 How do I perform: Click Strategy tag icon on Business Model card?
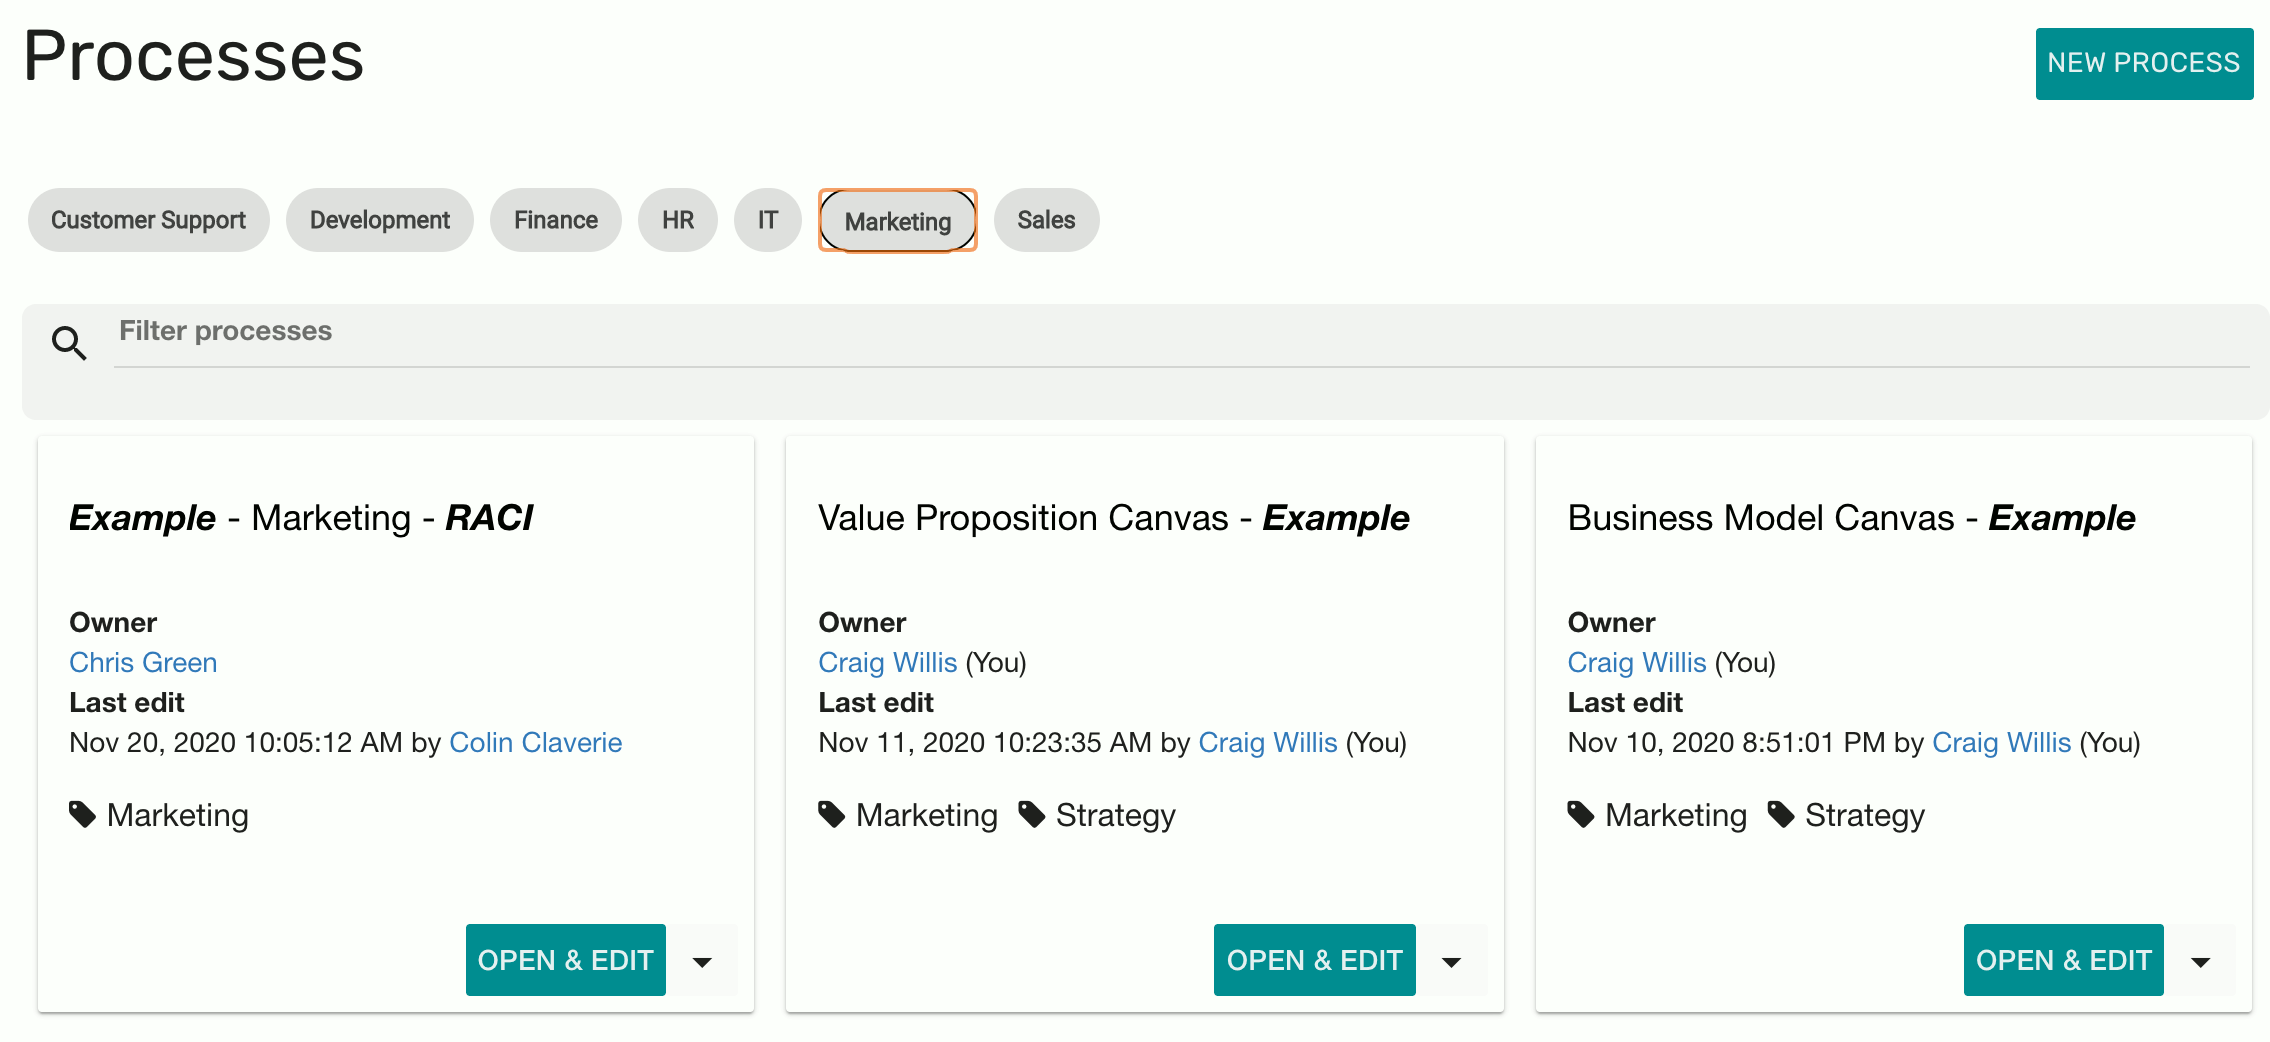click(1781, 814)
